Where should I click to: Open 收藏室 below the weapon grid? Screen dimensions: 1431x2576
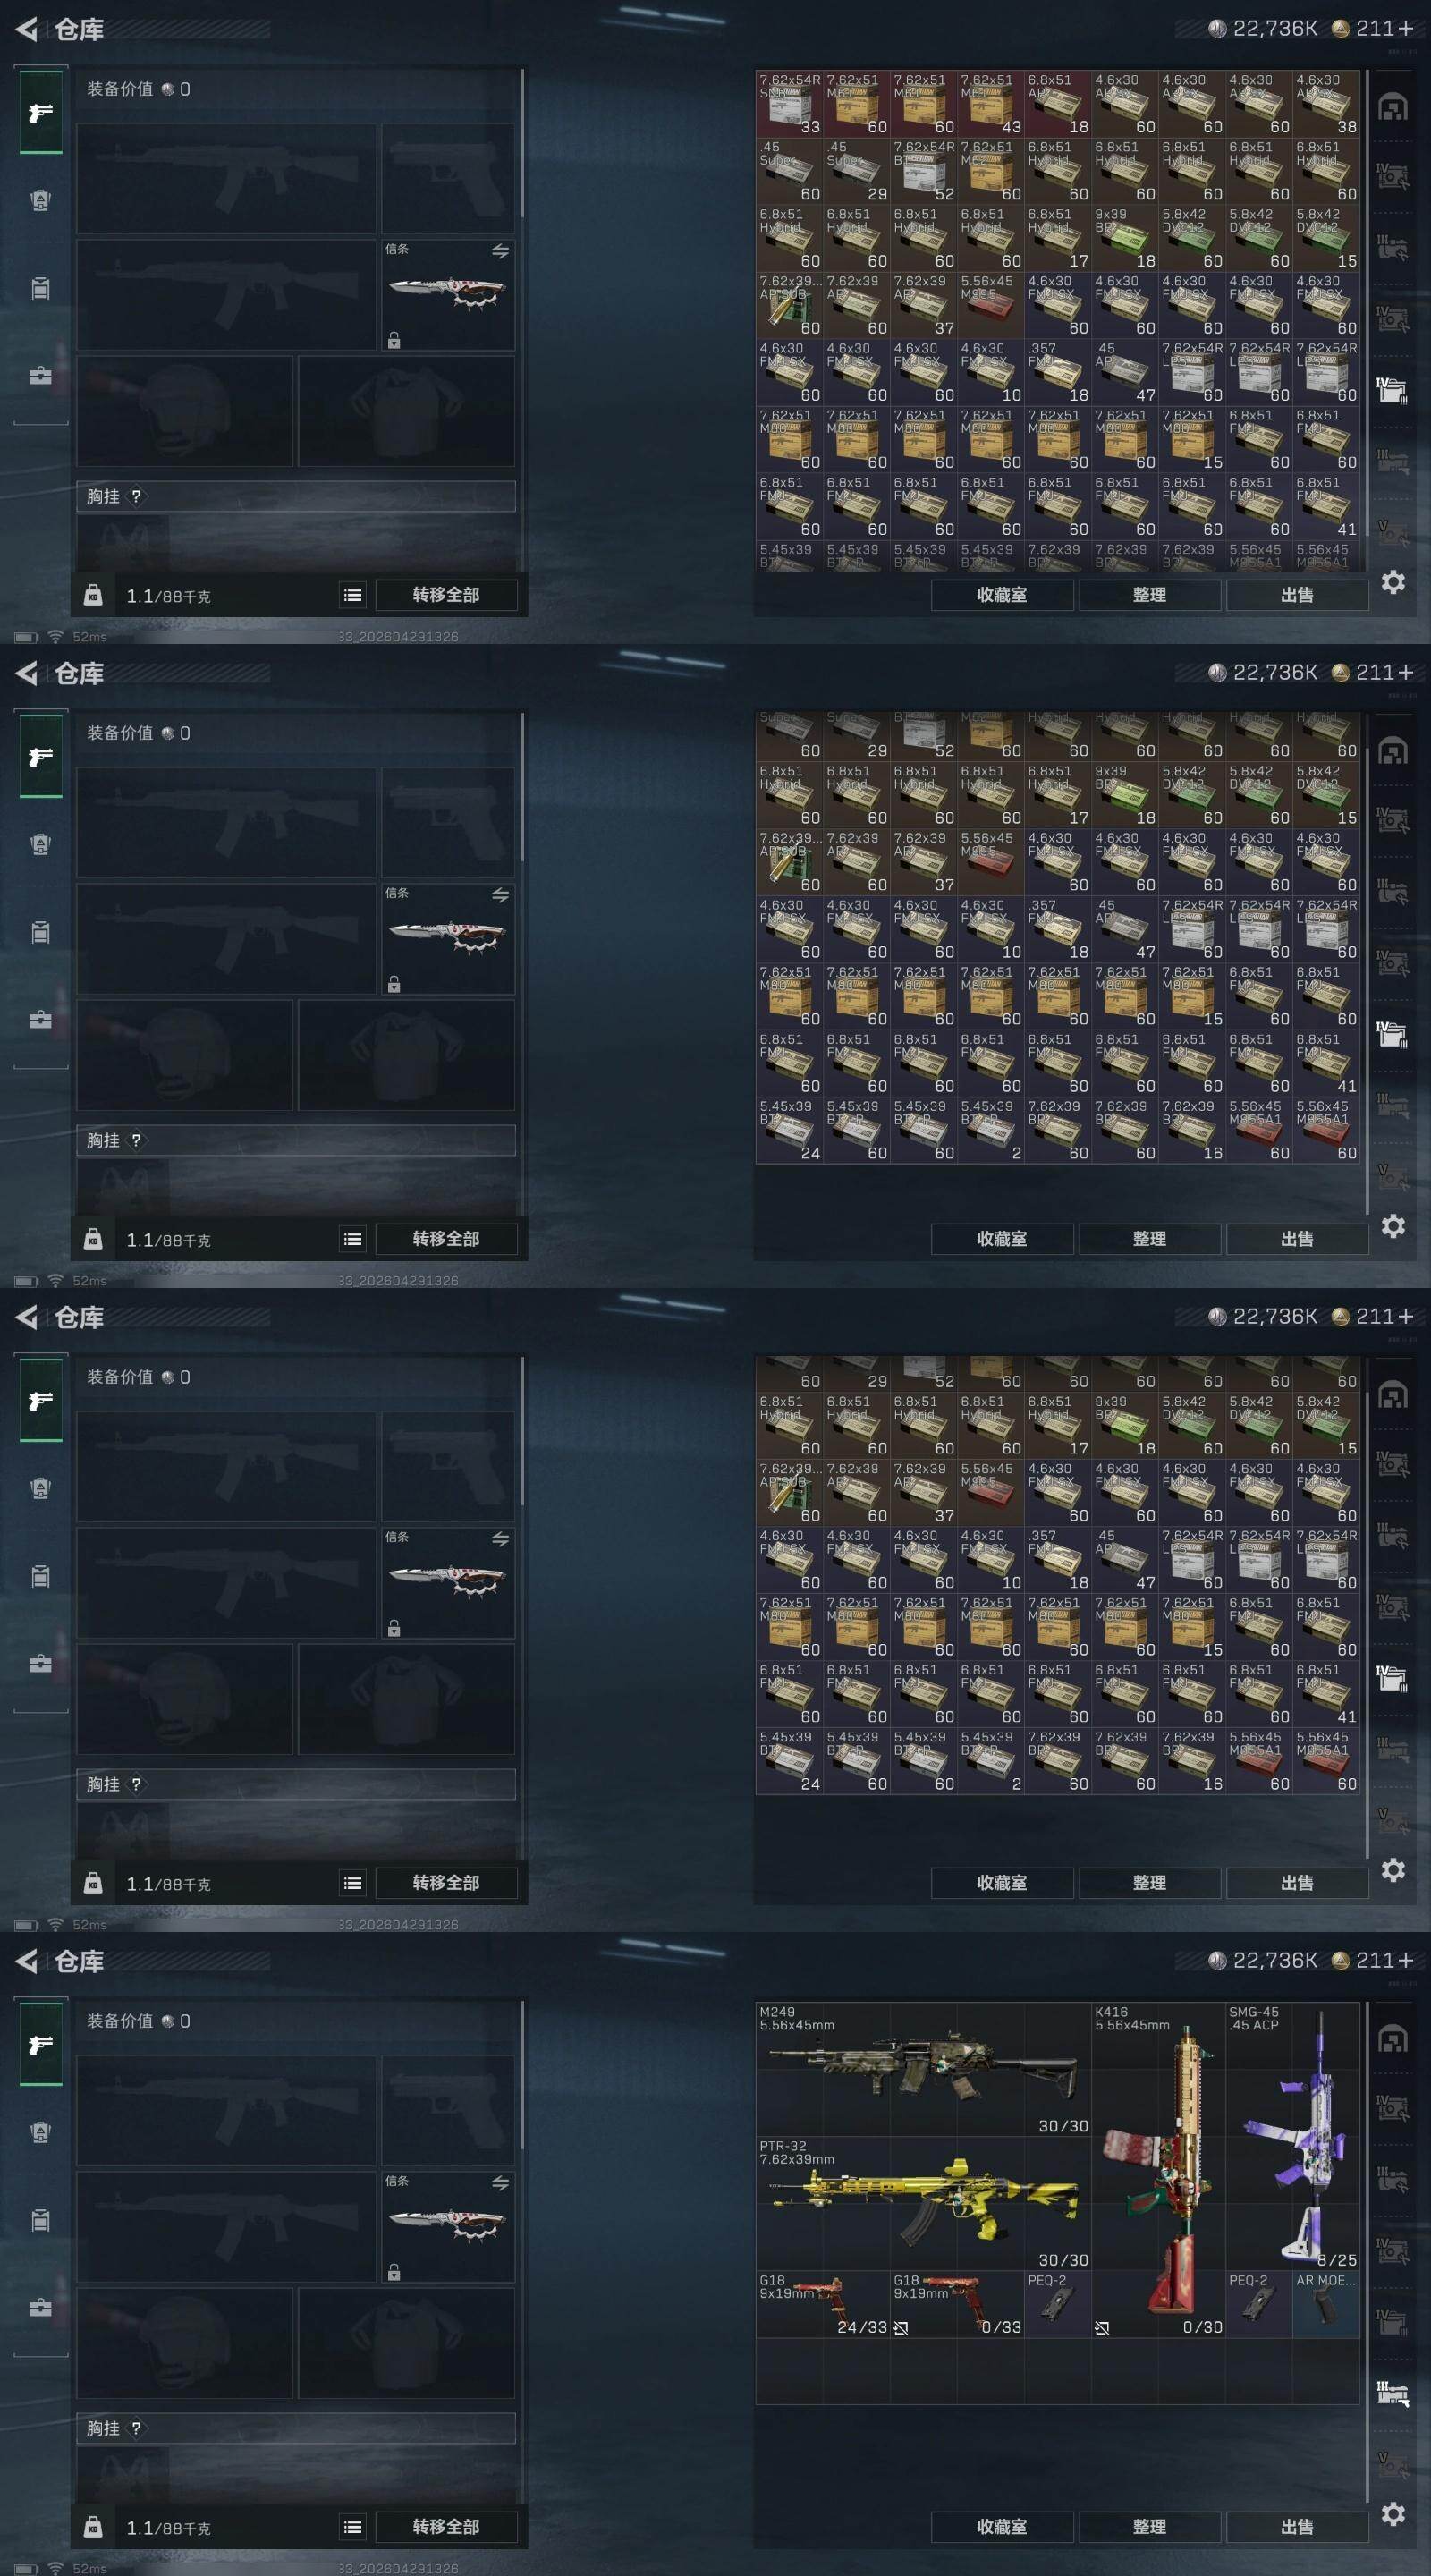[1002, 2526]
